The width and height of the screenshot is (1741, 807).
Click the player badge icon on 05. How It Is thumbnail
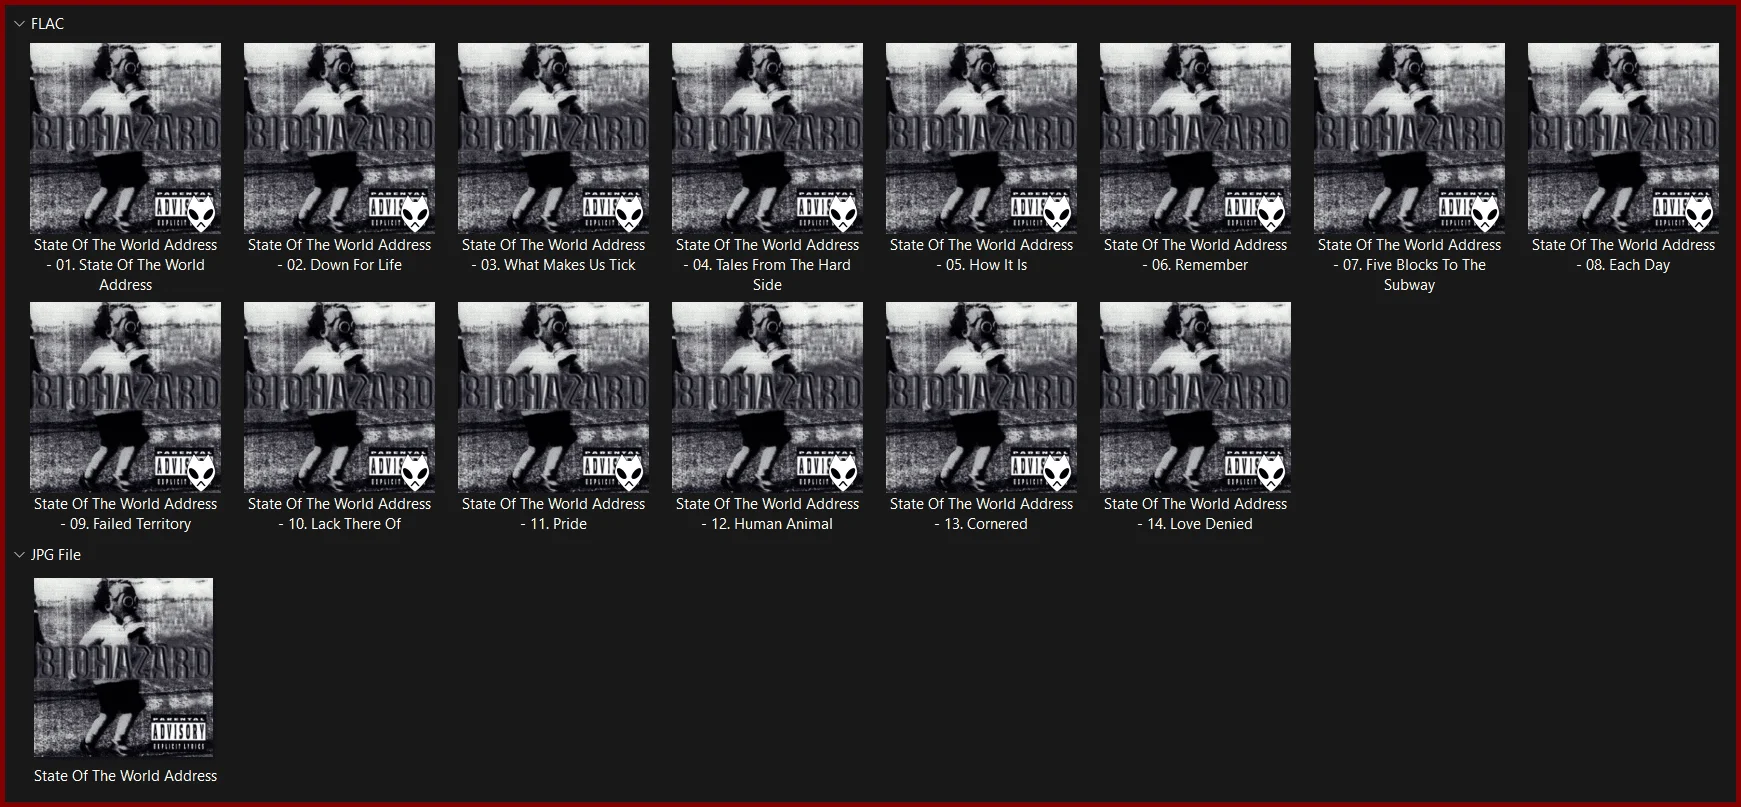[1058, 213]
